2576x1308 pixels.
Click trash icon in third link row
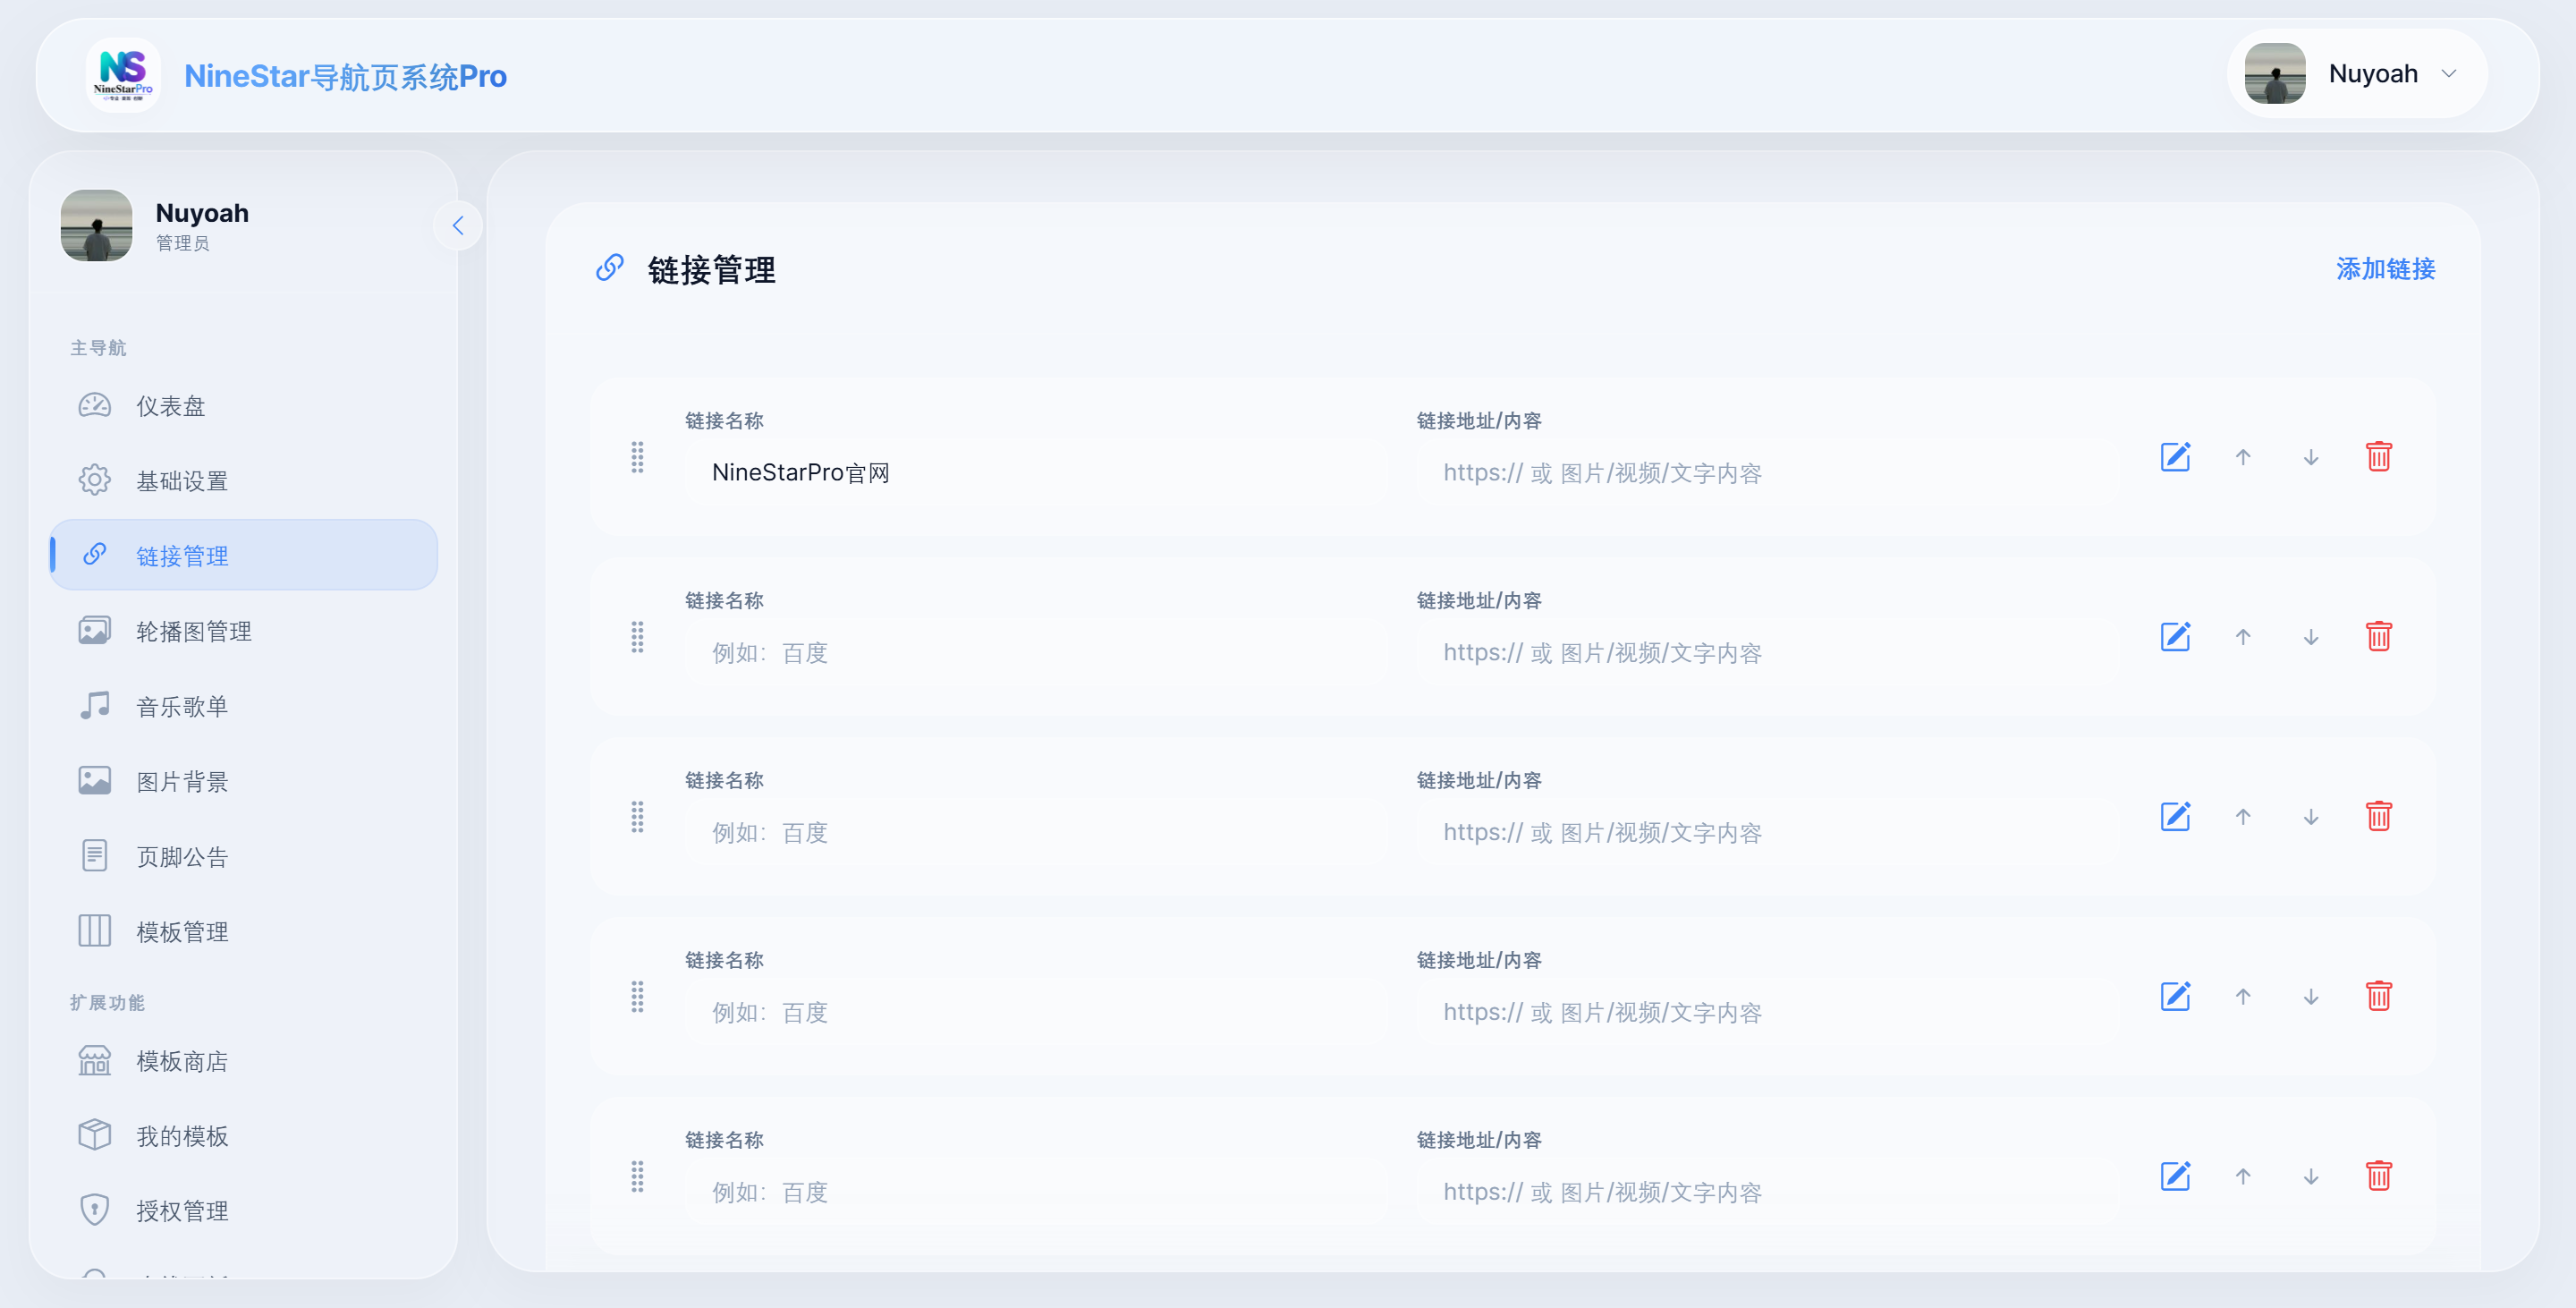2379,816
